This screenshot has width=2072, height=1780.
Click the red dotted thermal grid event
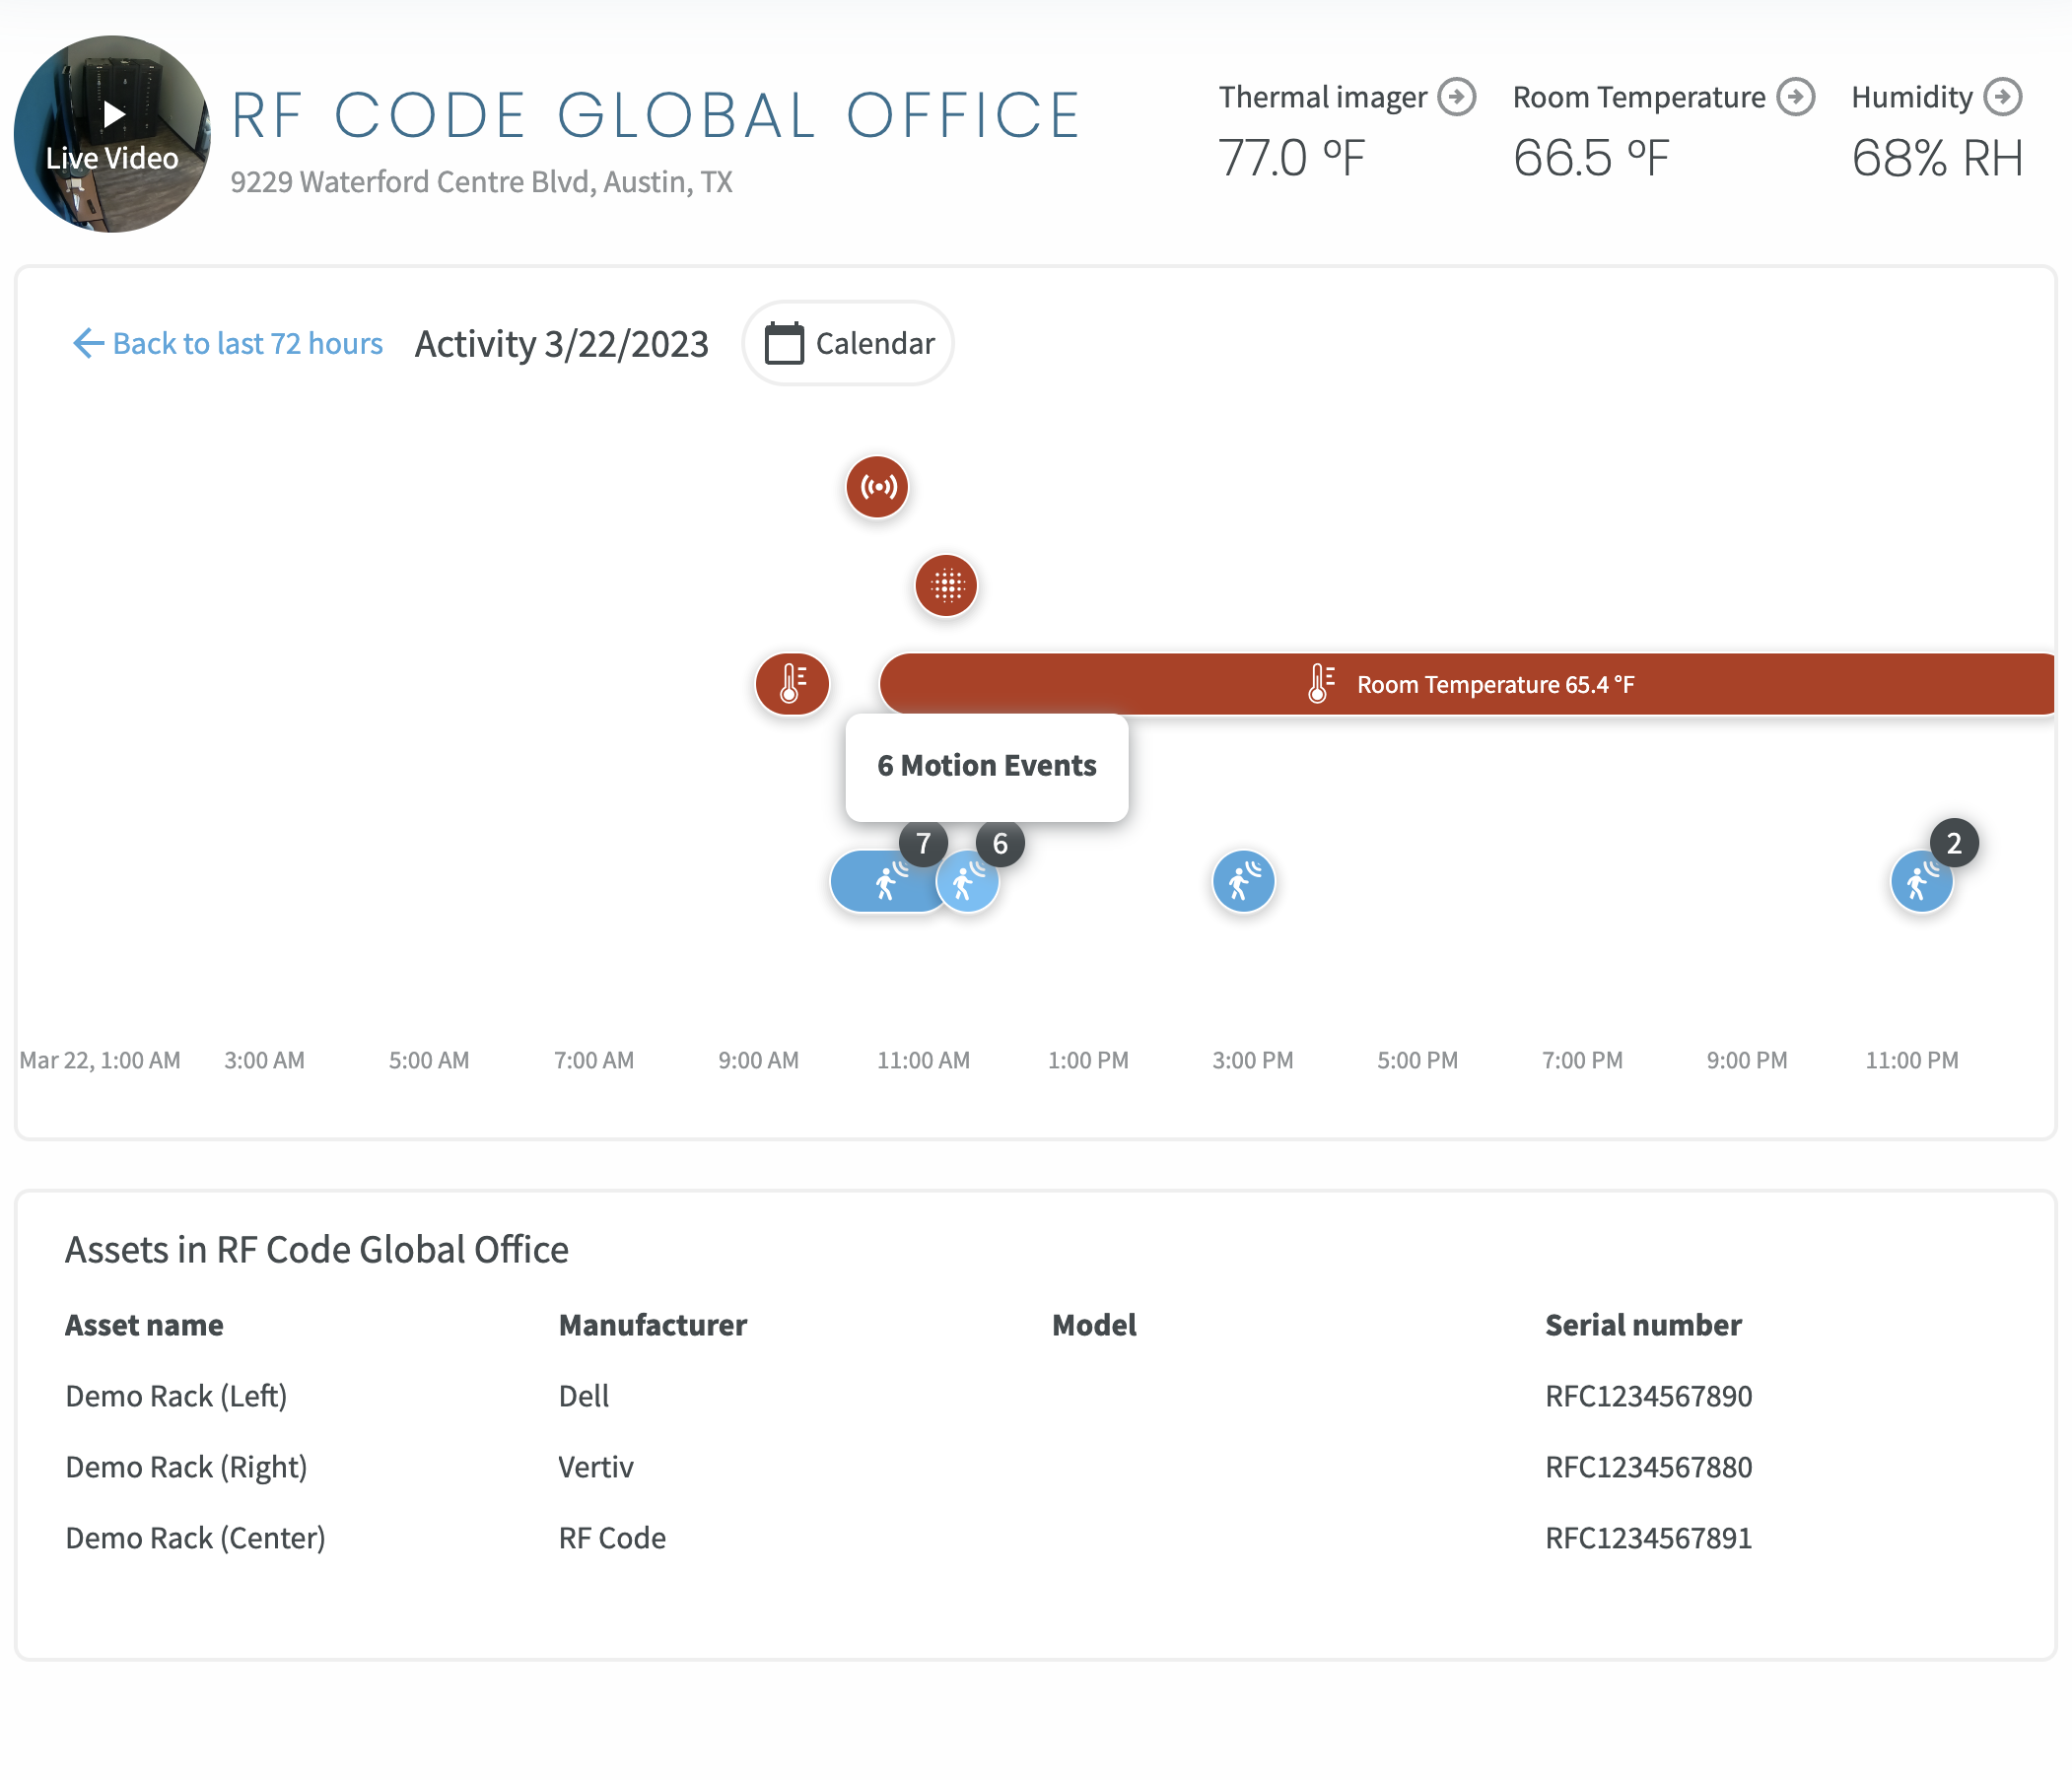tap(946, 585)
